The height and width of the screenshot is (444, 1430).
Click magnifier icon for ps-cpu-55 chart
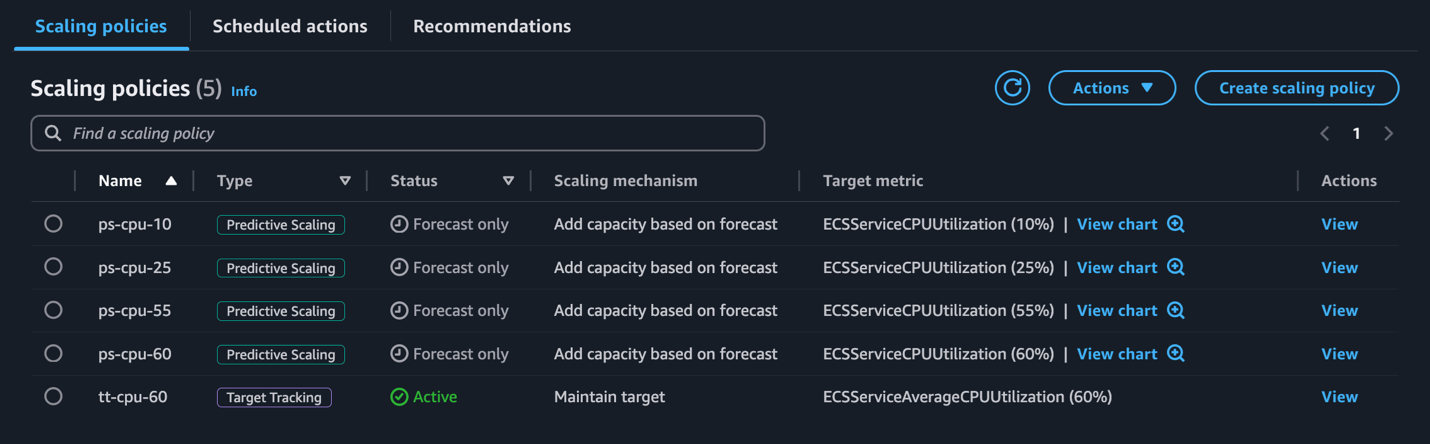(1176, 310)
